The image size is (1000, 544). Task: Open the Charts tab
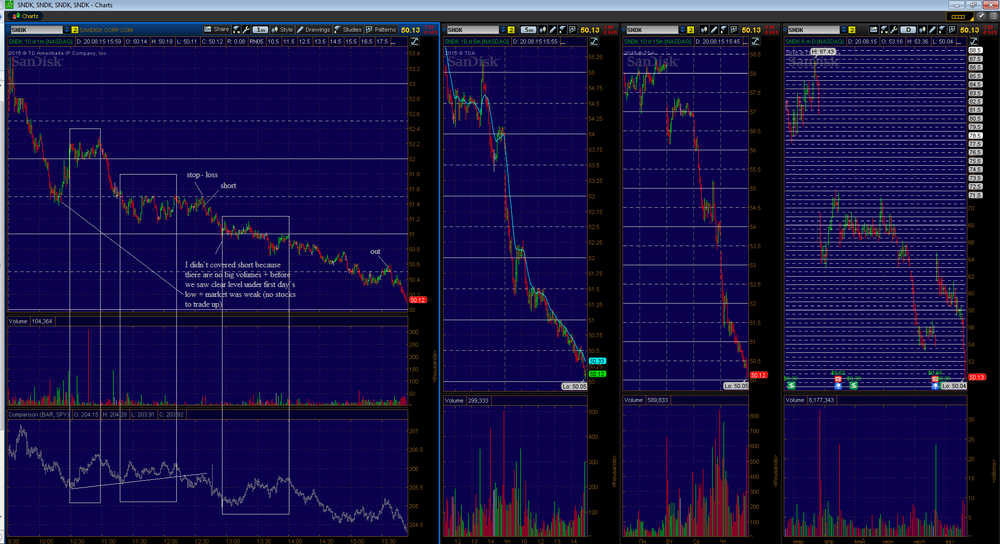tap(26, 16)
